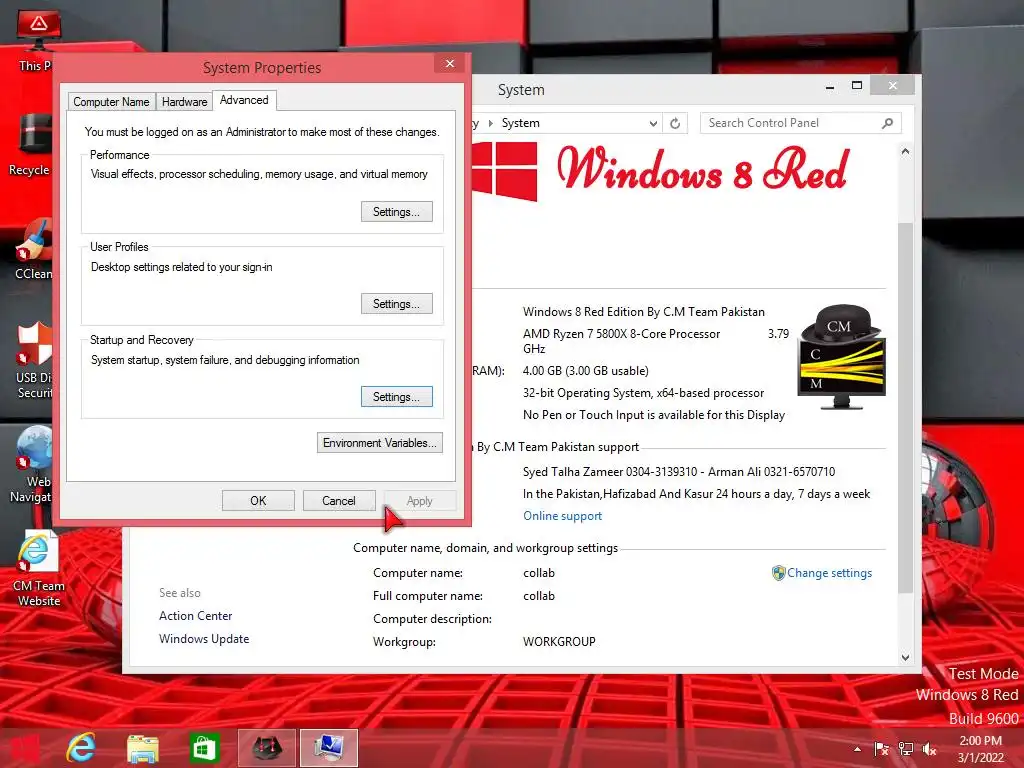Open File Explorer from taskbar
Viewport: 1024px width, 768px height.
tap(142, 748)
